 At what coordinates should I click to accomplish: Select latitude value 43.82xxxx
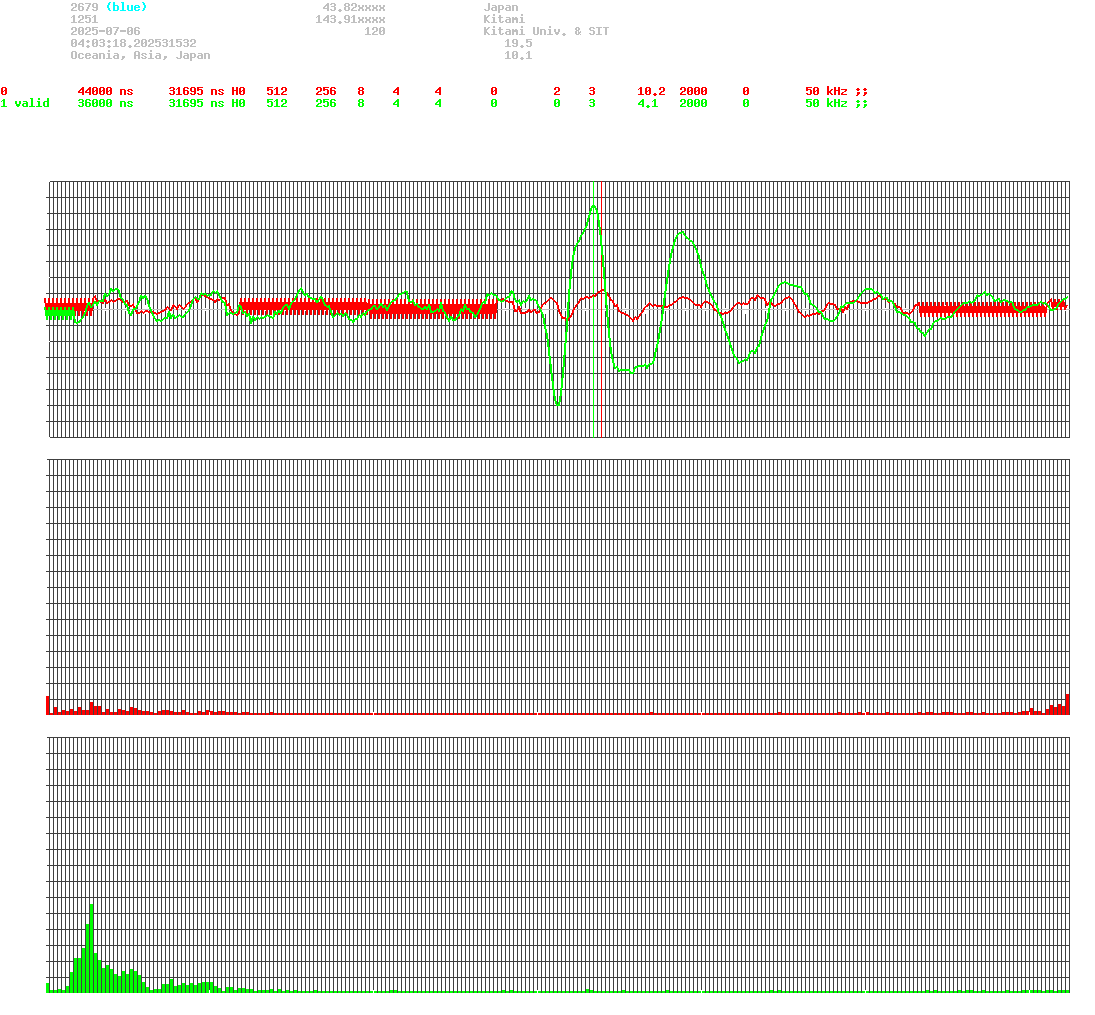[x=353, y=7]
